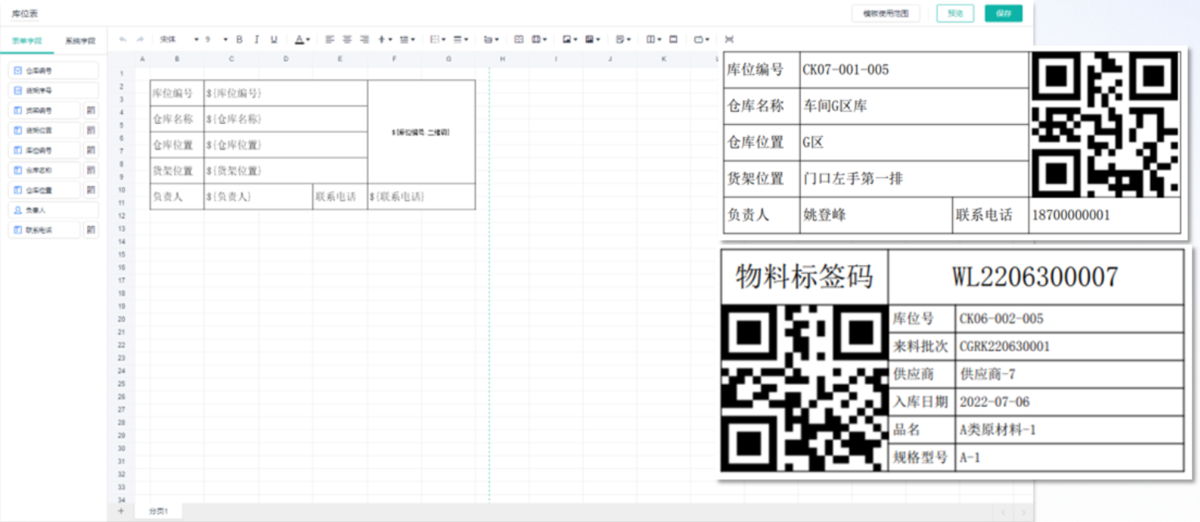Click the 模板使用范围 button
This screenshot has width=1200, height=522.
886,13
